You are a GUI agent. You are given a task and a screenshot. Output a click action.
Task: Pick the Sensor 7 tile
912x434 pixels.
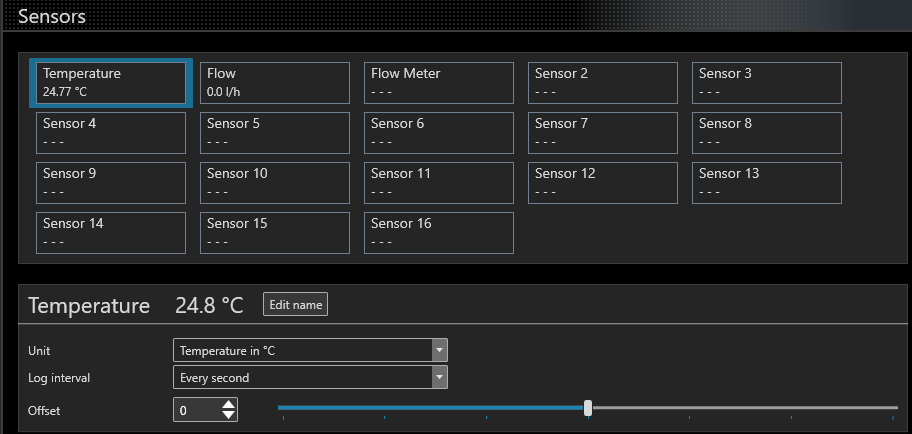click(x=603, y=133)
